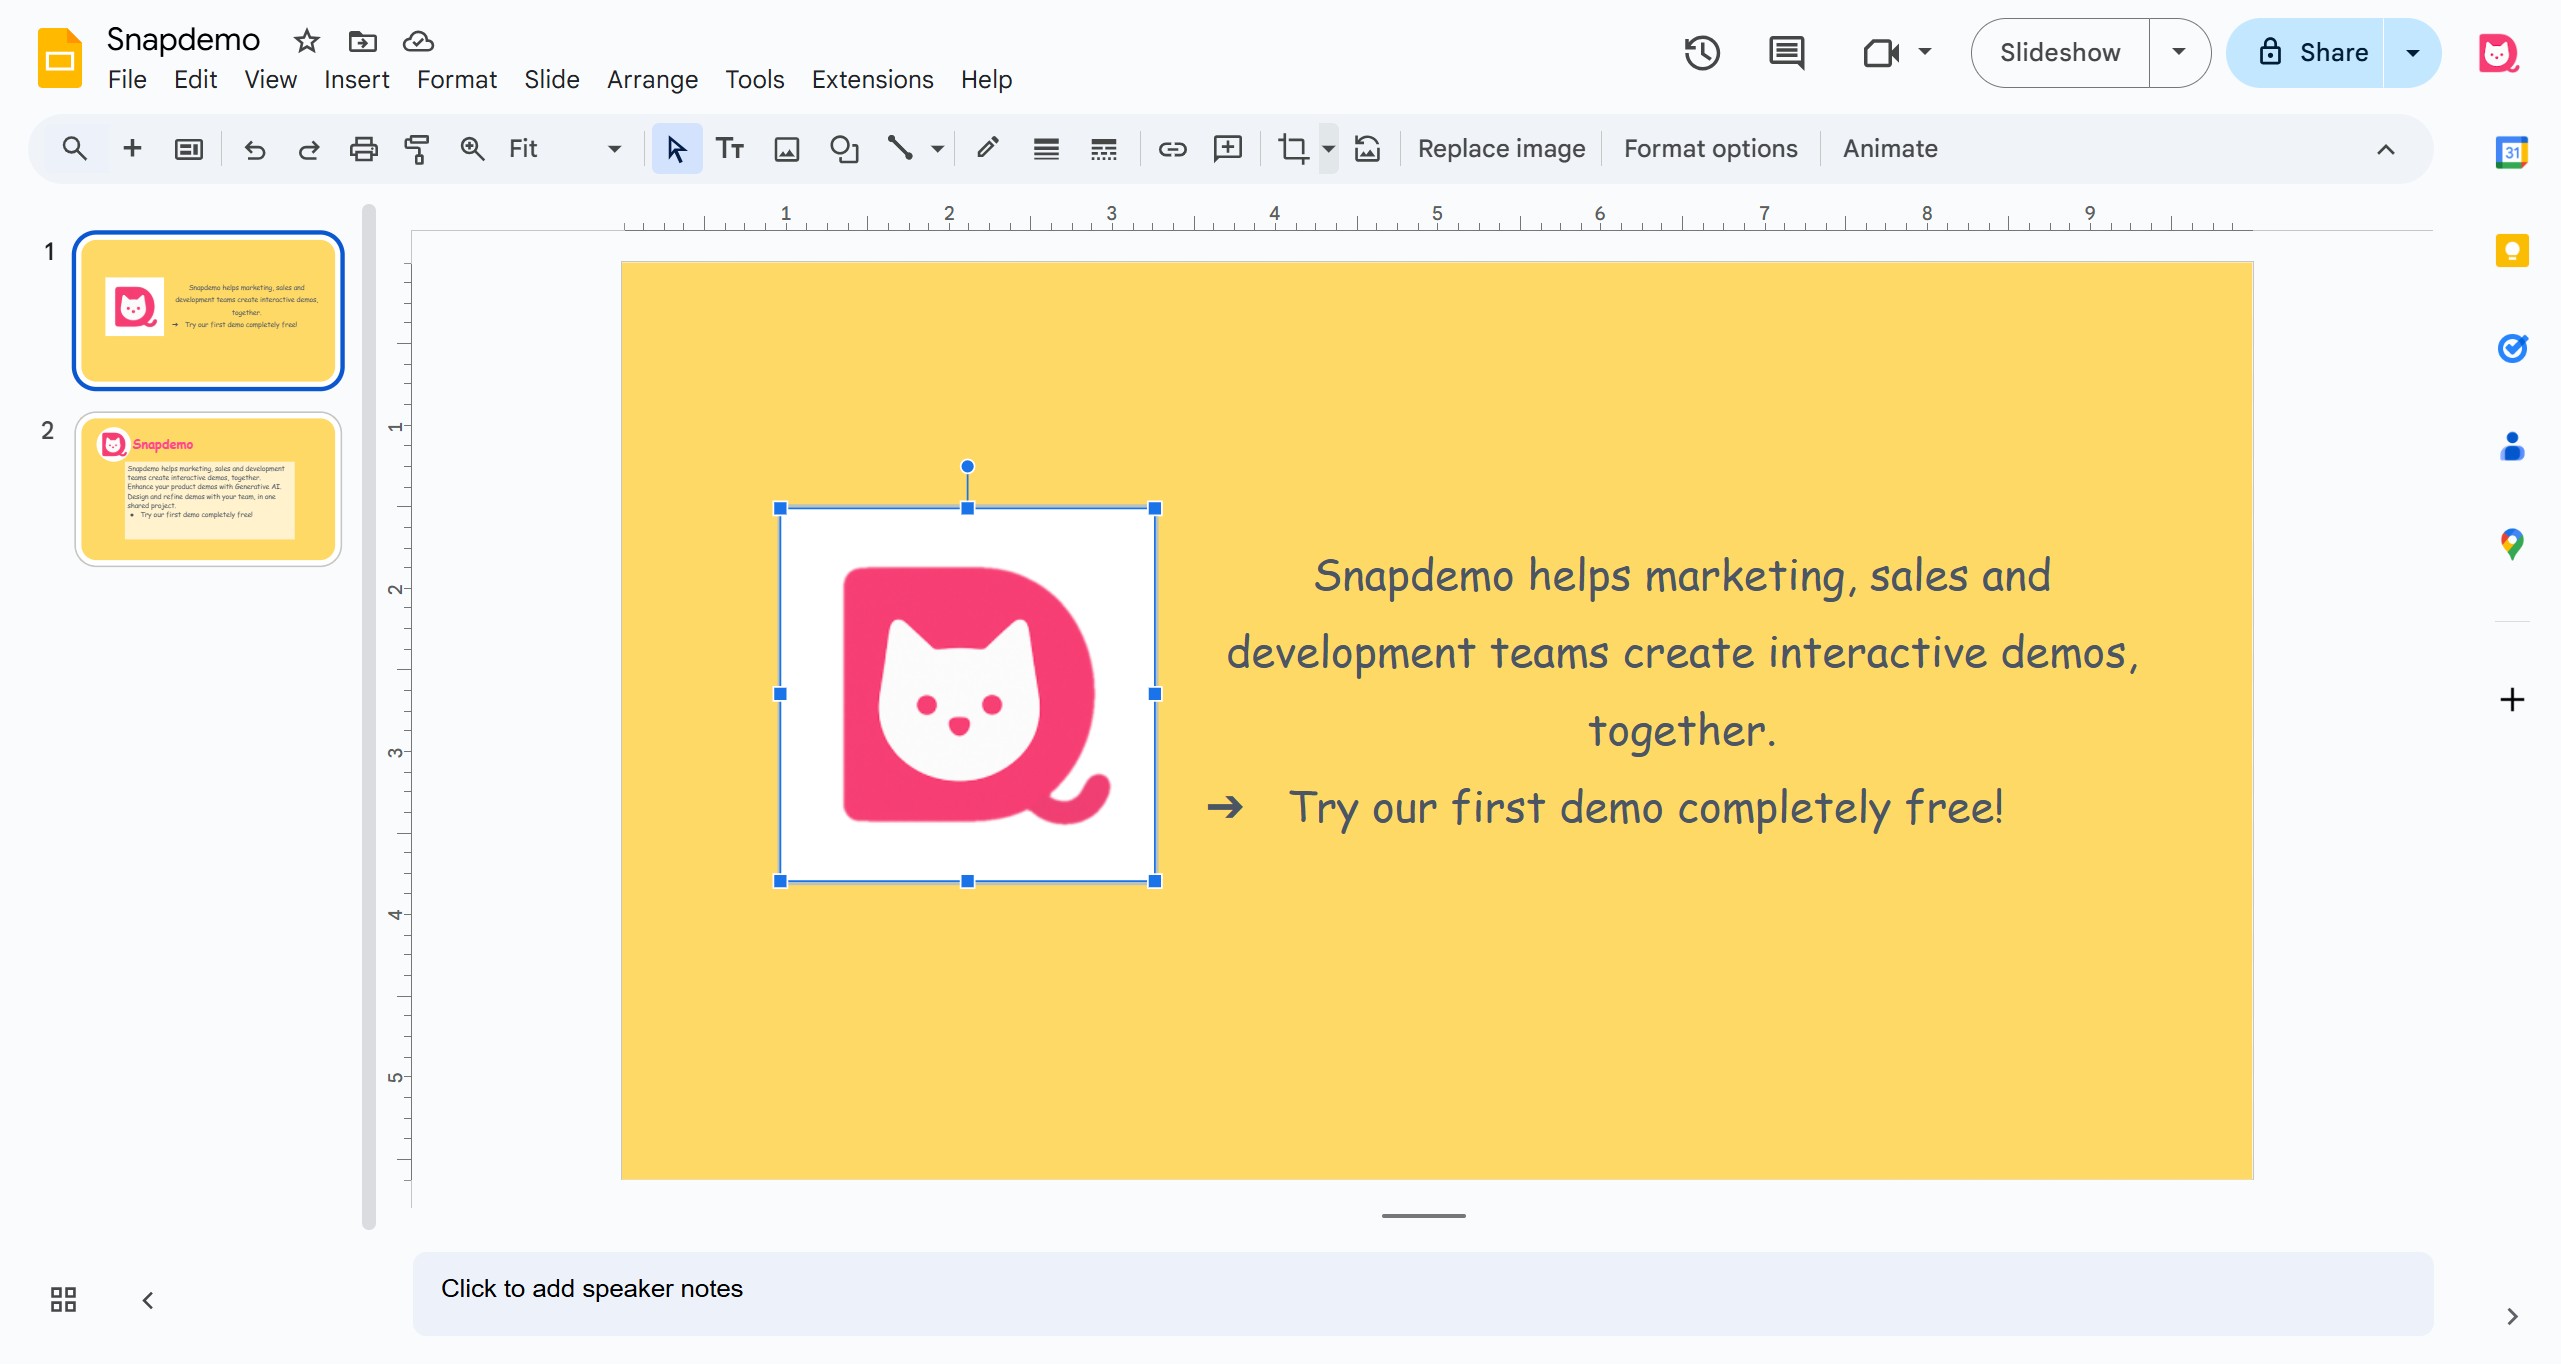2561x1365 pixels.
Task: Open the Arrange menu
Action: (x=652, y=79)
